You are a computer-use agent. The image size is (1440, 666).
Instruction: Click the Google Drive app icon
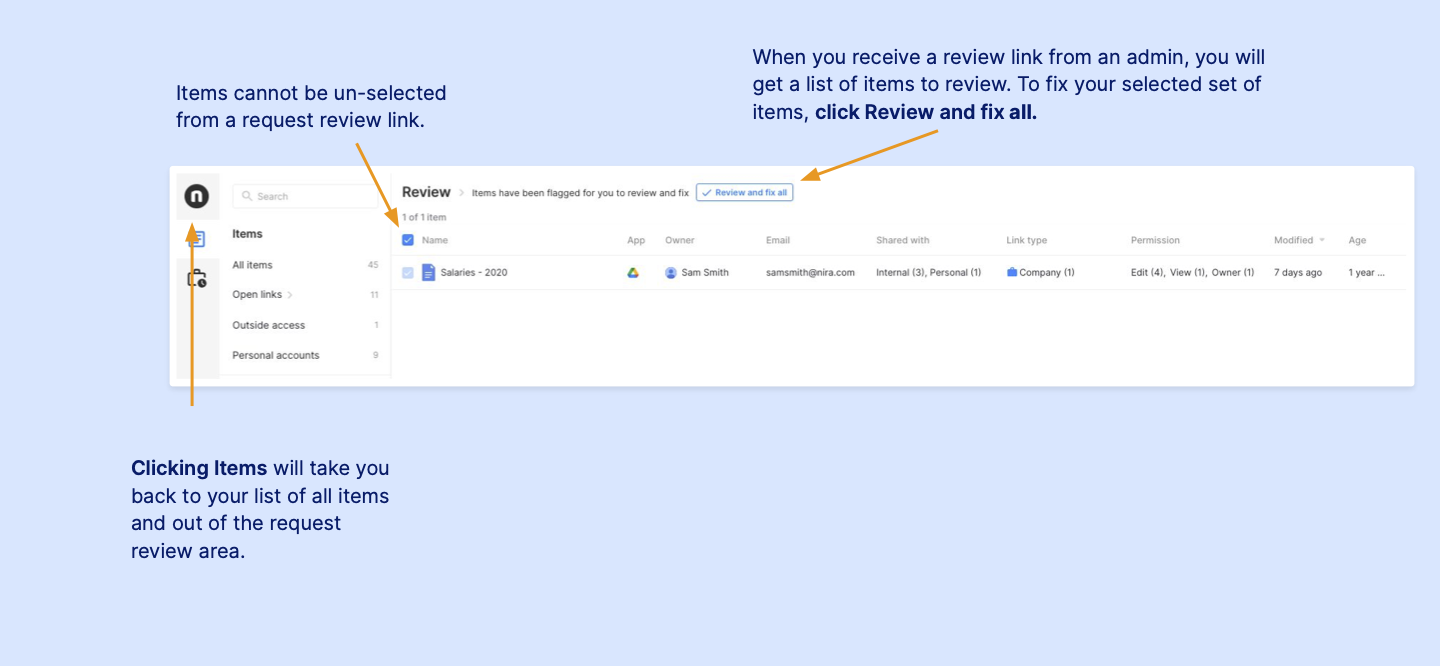click(x=633, y=272)
